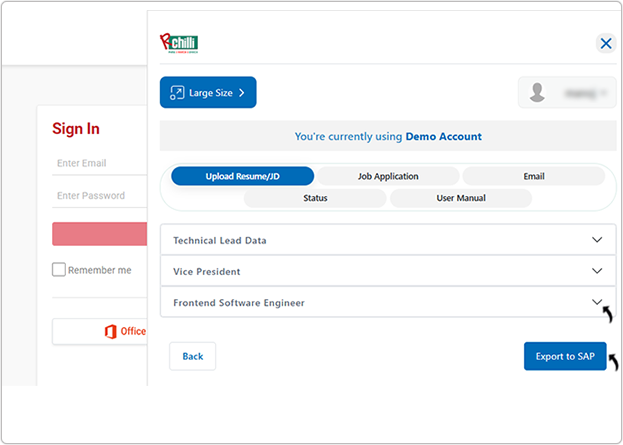Click the Large Size button
Viewport: 623px width, 445px height.
[x=208, y=93]
